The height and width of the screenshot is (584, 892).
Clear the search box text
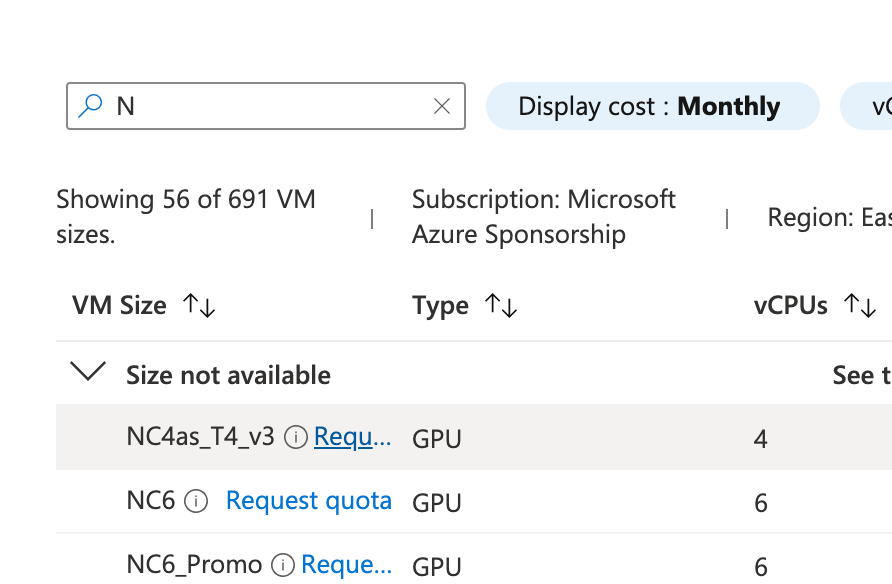pyautogui.click(x=442, y=106)
